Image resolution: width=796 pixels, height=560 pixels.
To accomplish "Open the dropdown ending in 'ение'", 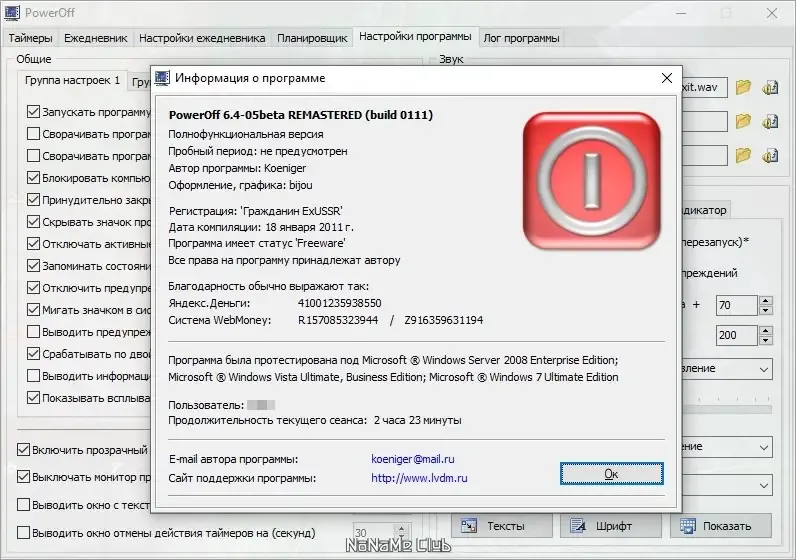I will click(727, 447).
